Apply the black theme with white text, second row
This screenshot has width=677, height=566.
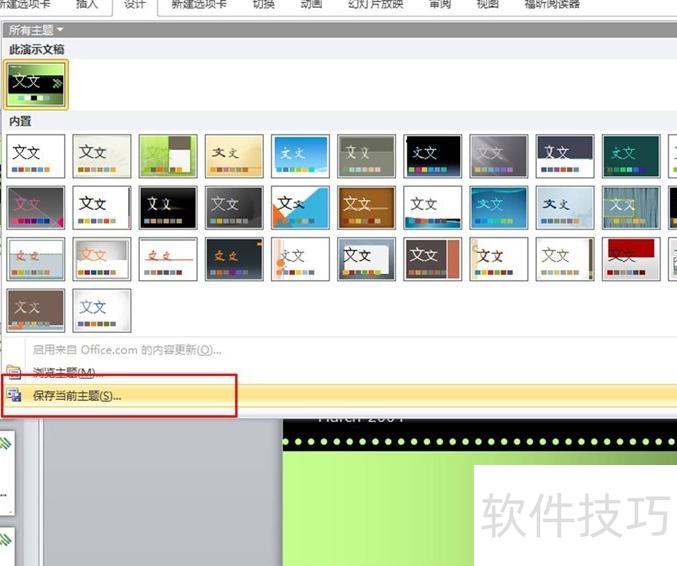click(168, 207)
